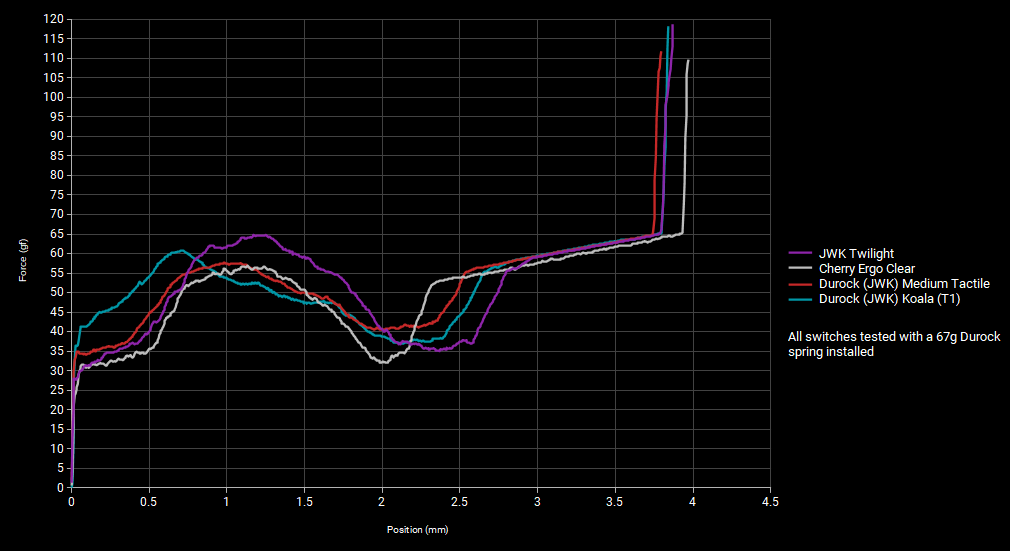Click the purple curve's tactile peak near 1.25 mm

[x=262, y=236]
